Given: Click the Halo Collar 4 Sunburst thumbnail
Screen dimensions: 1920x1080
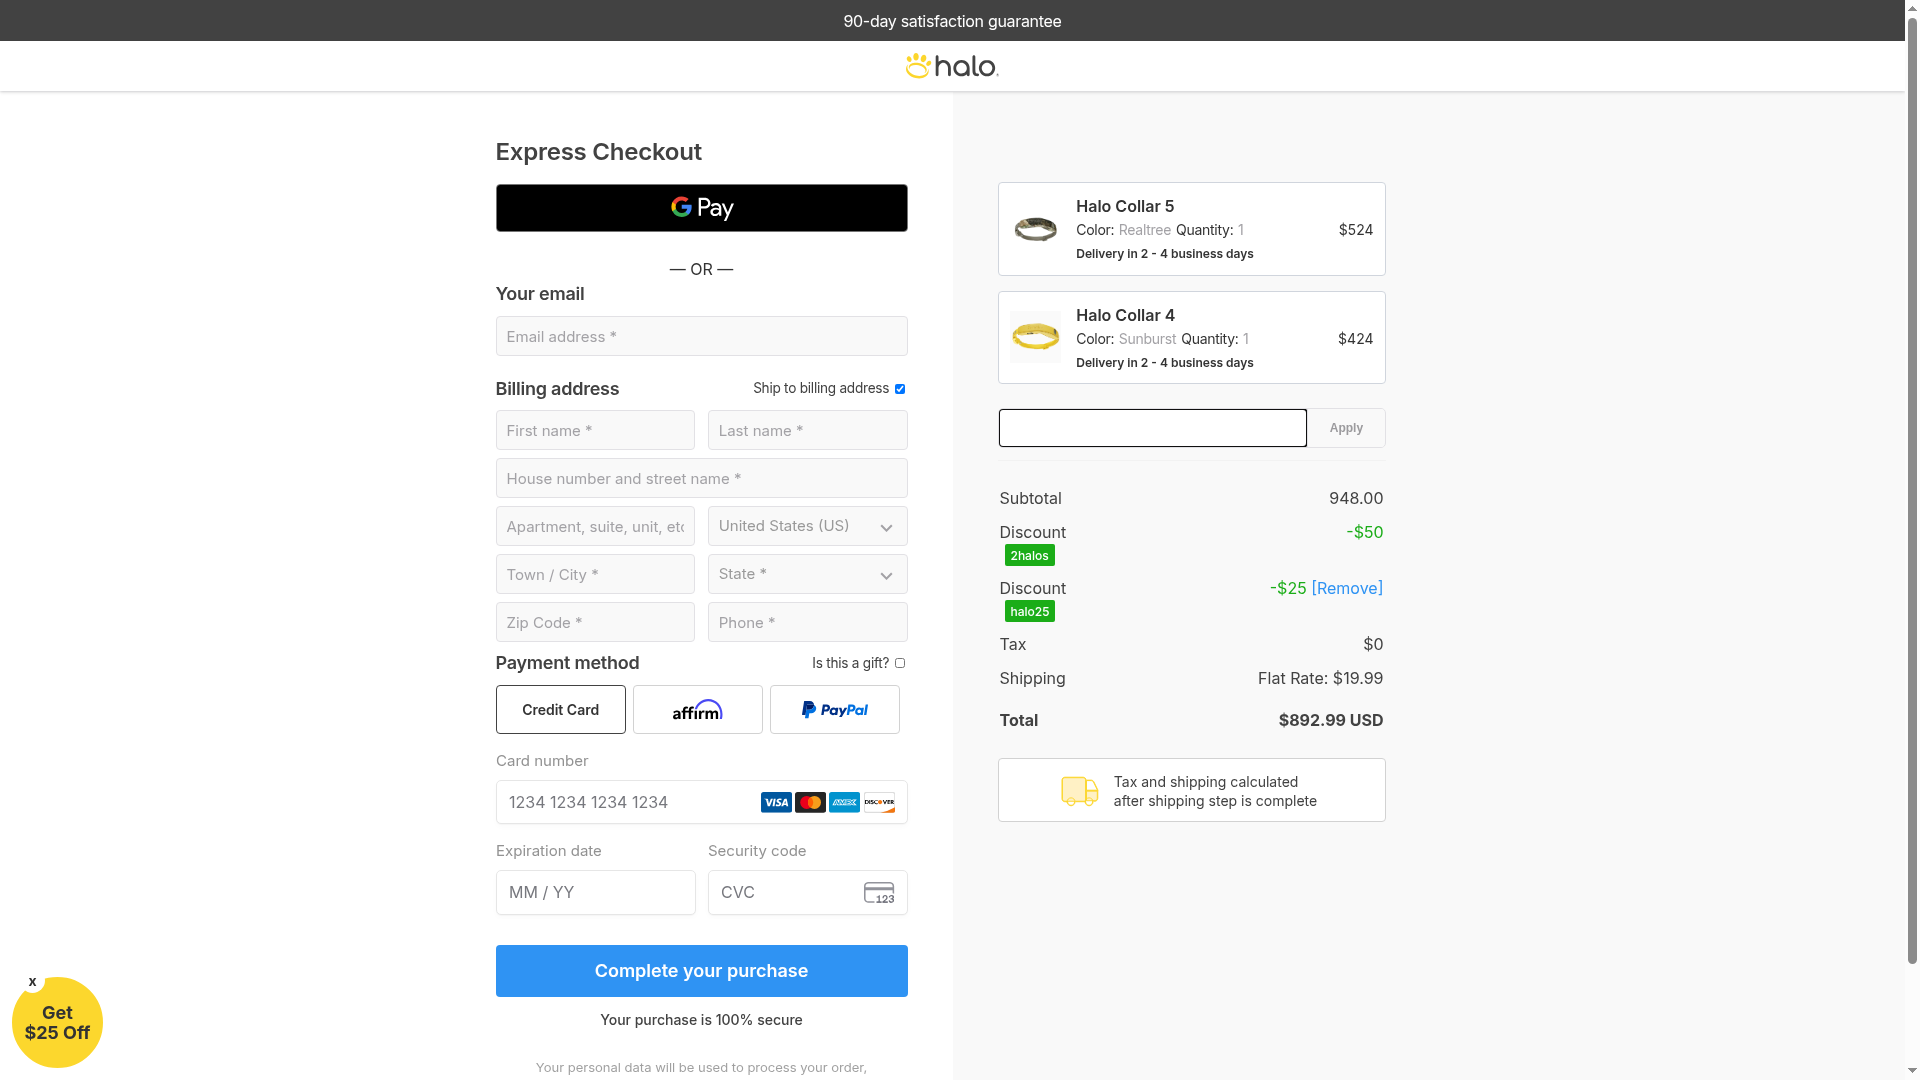Looking at the screenshot, I should tap(1035, 337).
